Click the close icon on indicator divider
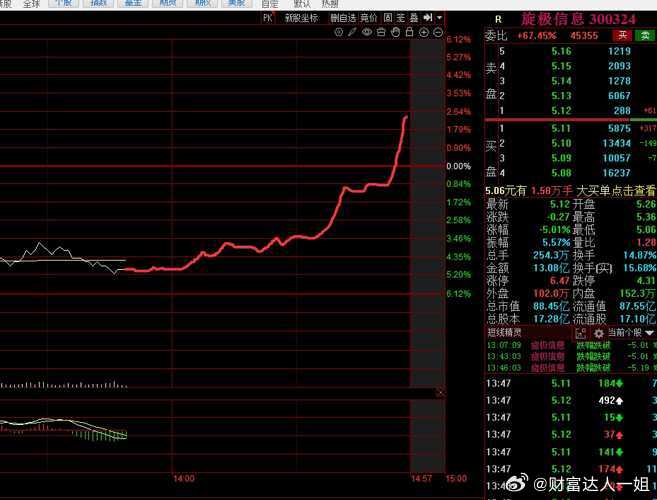This screenshot has height=500, width=657. pyautogui.click(x=440, y=393)
